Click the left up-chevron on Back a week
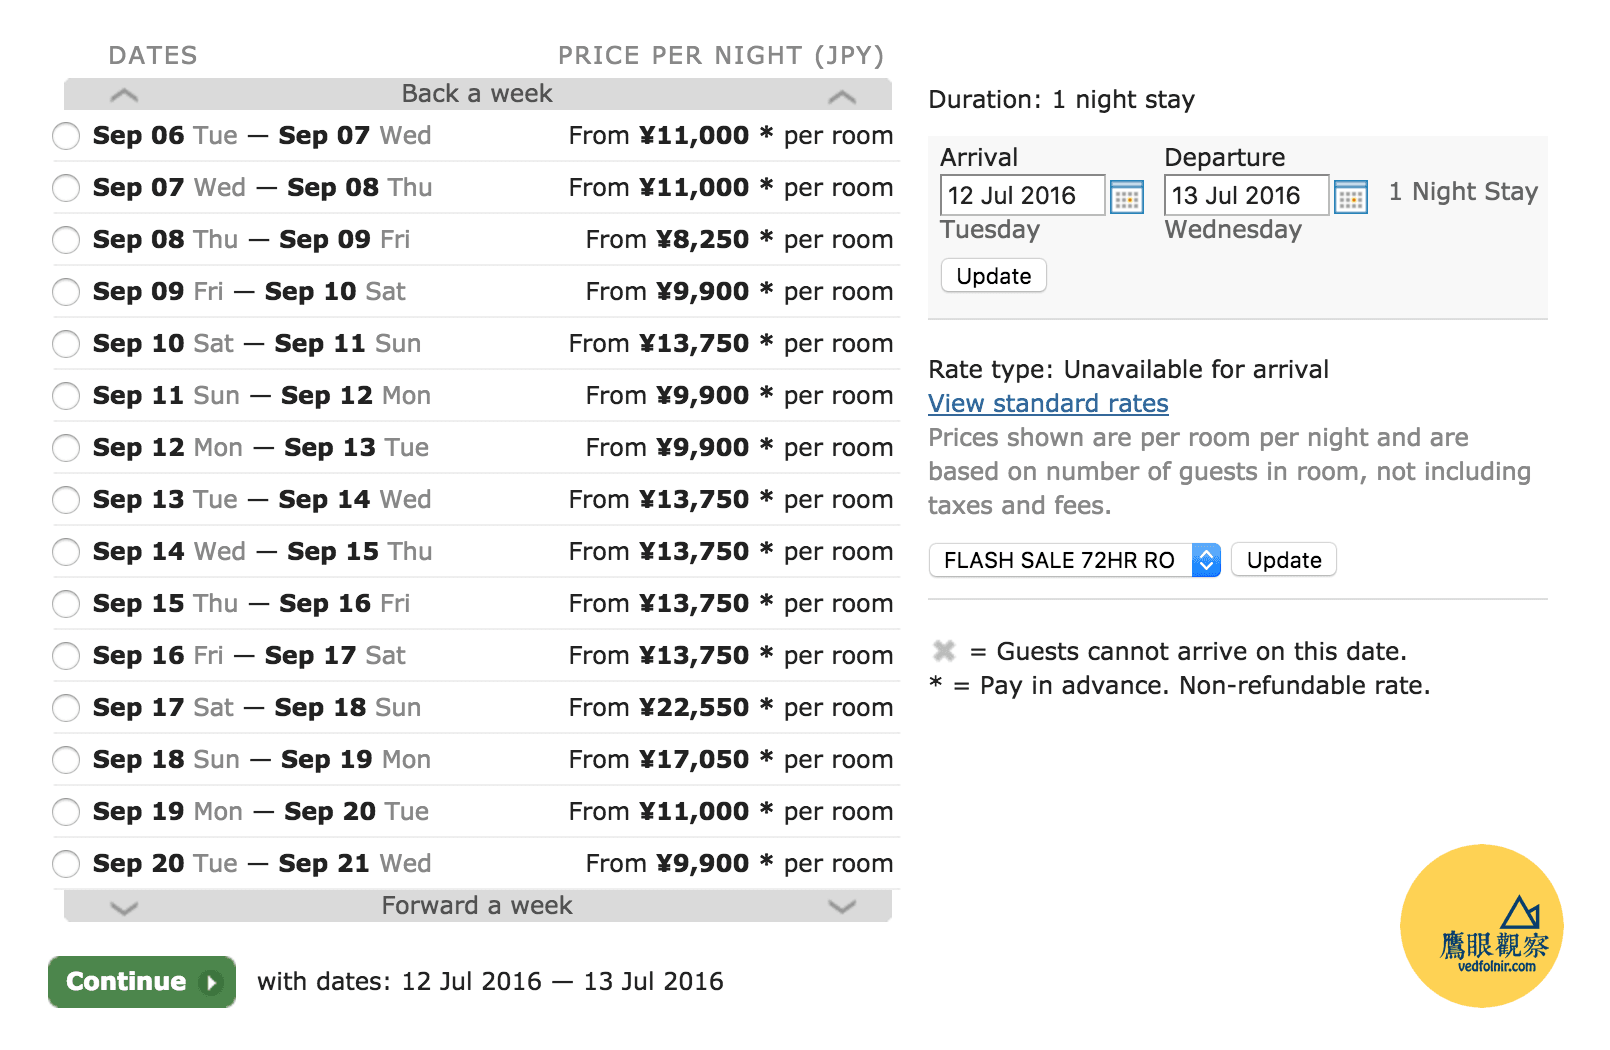This screenshot has width=1610, height=1050. pyautogui.click(x=124, y=95)
